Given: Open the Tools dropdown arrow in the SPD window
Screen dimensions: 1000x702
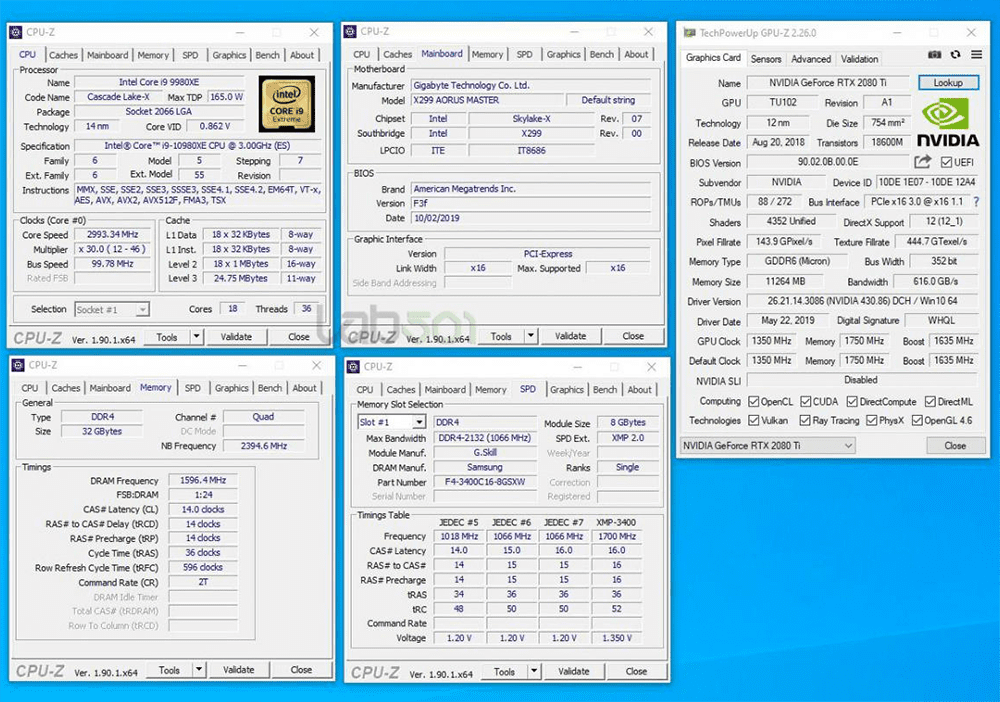Looking at the screenshot, I should [x=534, y=671].
